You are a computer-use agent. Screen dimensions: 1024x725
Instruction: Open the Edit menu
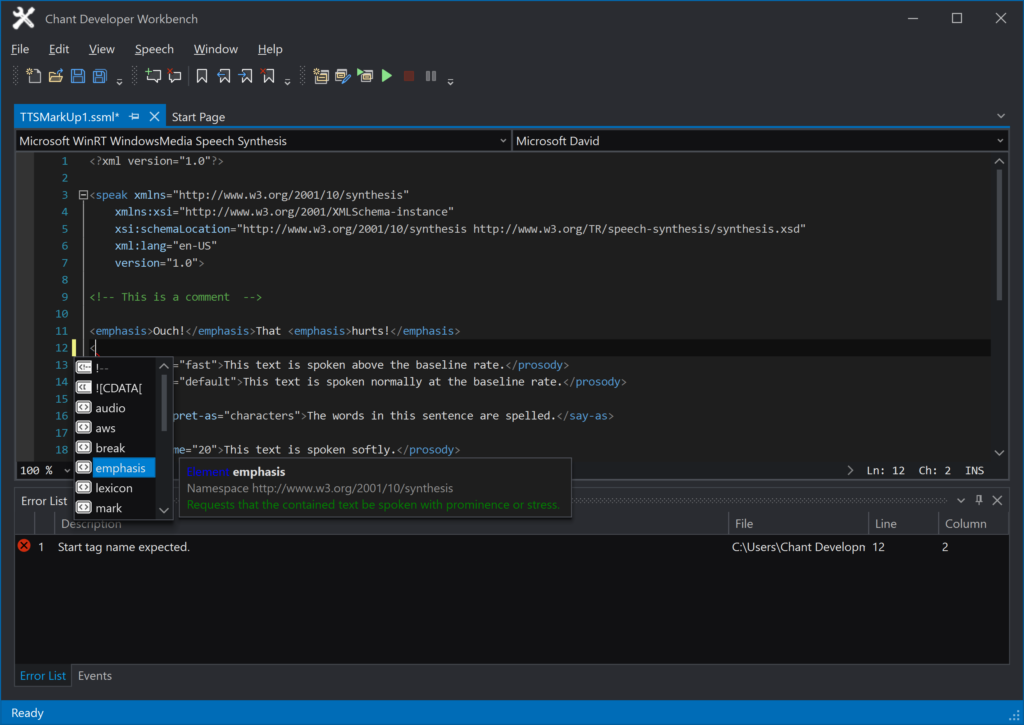click(x=59, y=49)
